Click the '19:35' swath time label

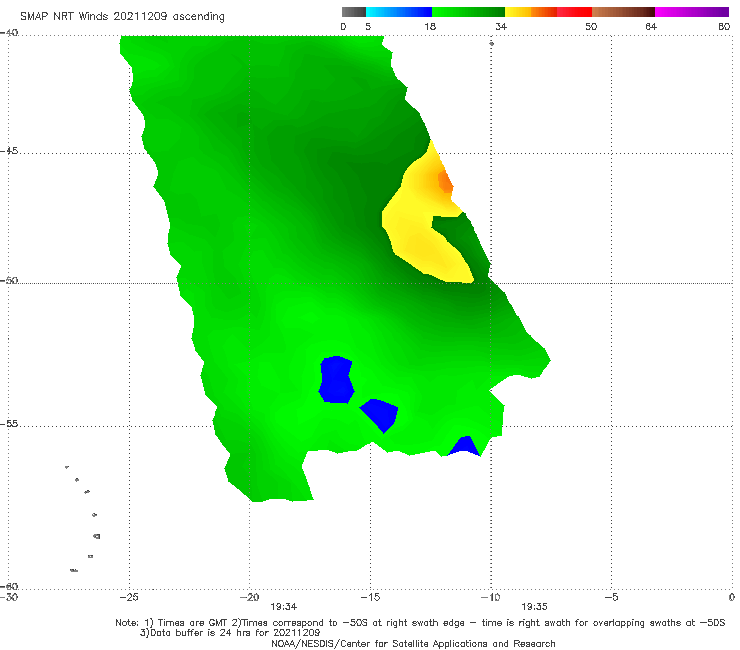[x=534, y=607]
